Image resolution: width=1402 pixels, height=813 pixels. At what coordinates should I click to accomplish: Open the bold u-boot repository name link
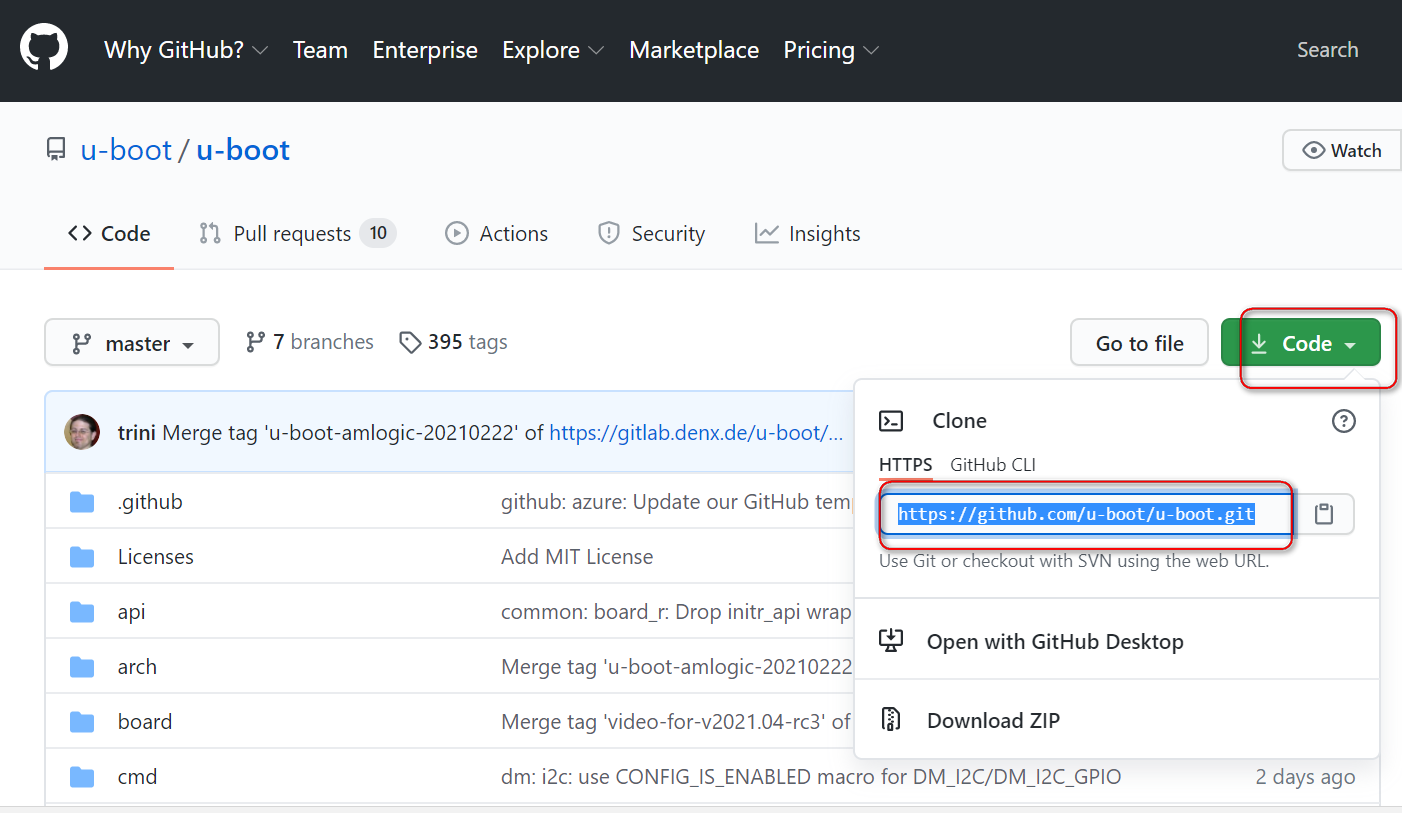point(243,150)
